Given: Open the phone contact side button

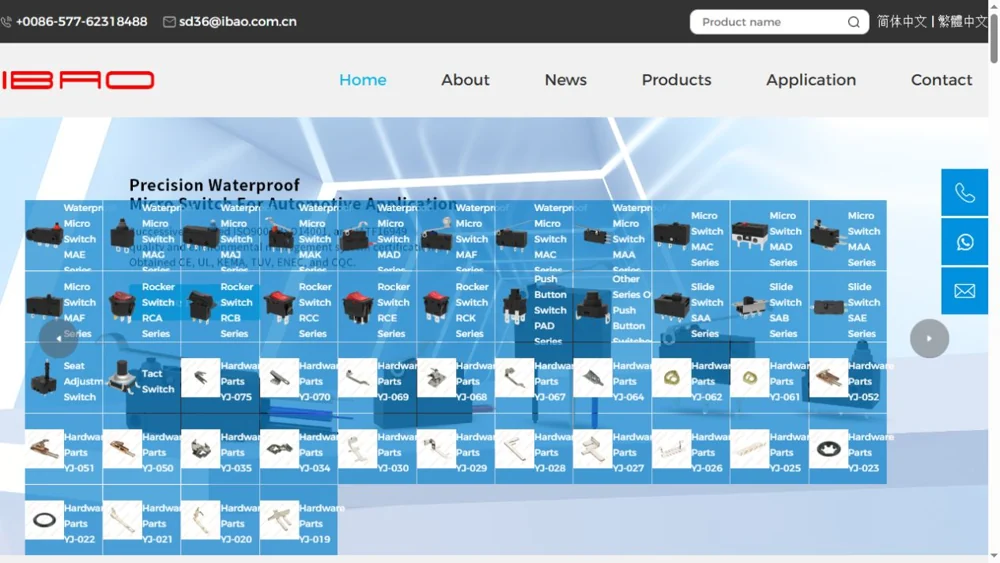Looking at the screenshot, I should pyautogui.click(x=964, y=193).
